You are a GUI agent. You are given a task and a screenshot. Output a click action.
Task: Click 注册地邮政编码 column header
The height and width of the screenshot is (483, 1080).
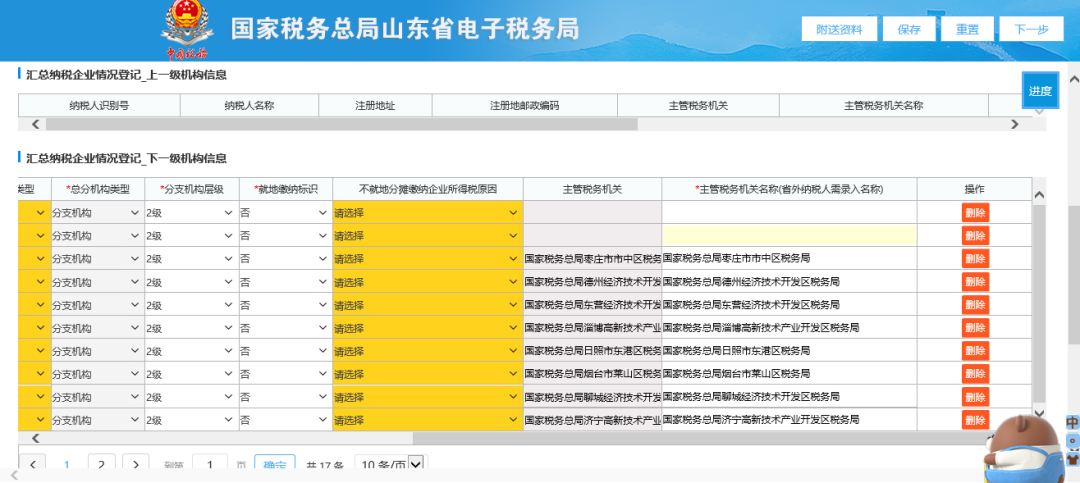[x=525, y=105]
